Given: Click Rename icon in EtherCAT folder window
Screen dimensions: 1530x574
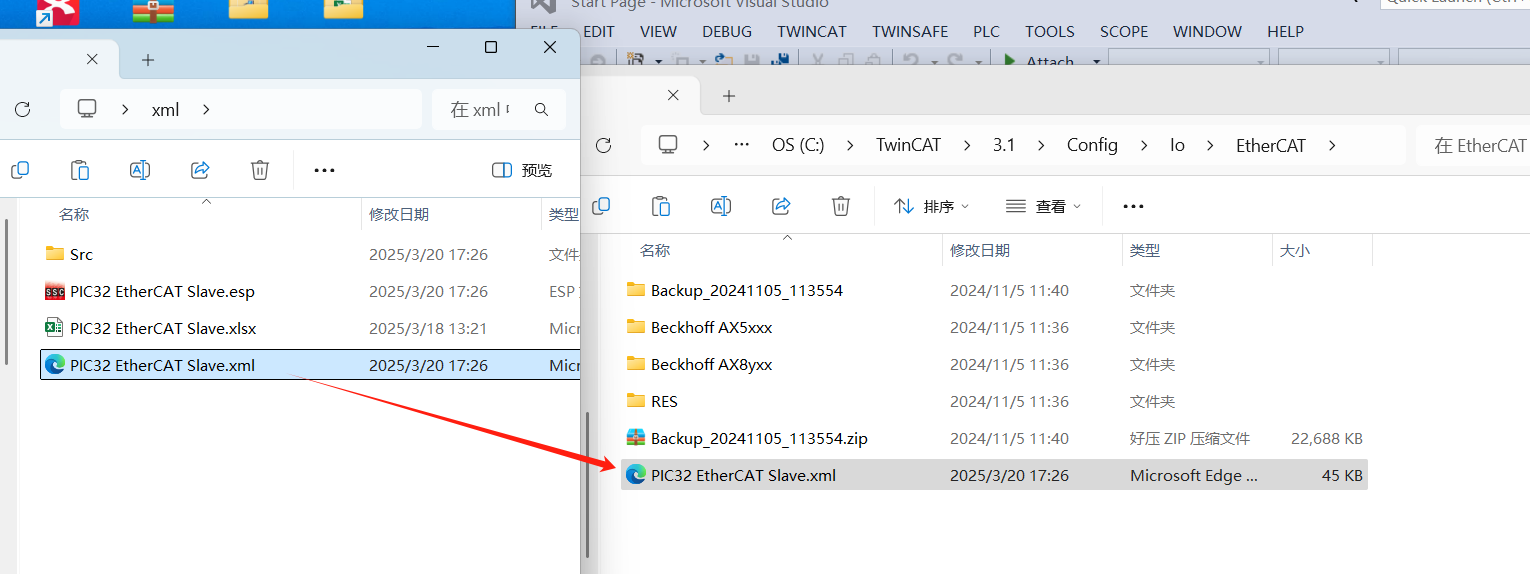Looking at the screenshot, I should (721, 206).
